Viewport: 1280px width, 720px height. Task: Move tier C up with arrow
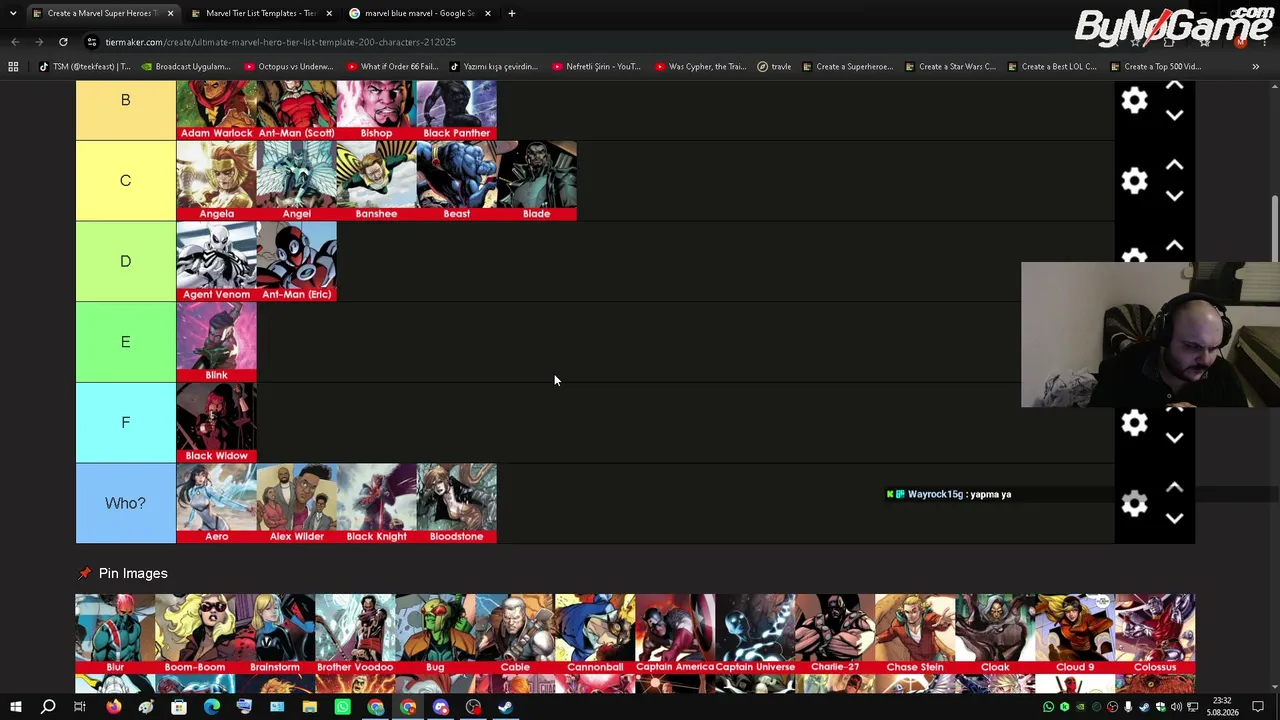1175,166
